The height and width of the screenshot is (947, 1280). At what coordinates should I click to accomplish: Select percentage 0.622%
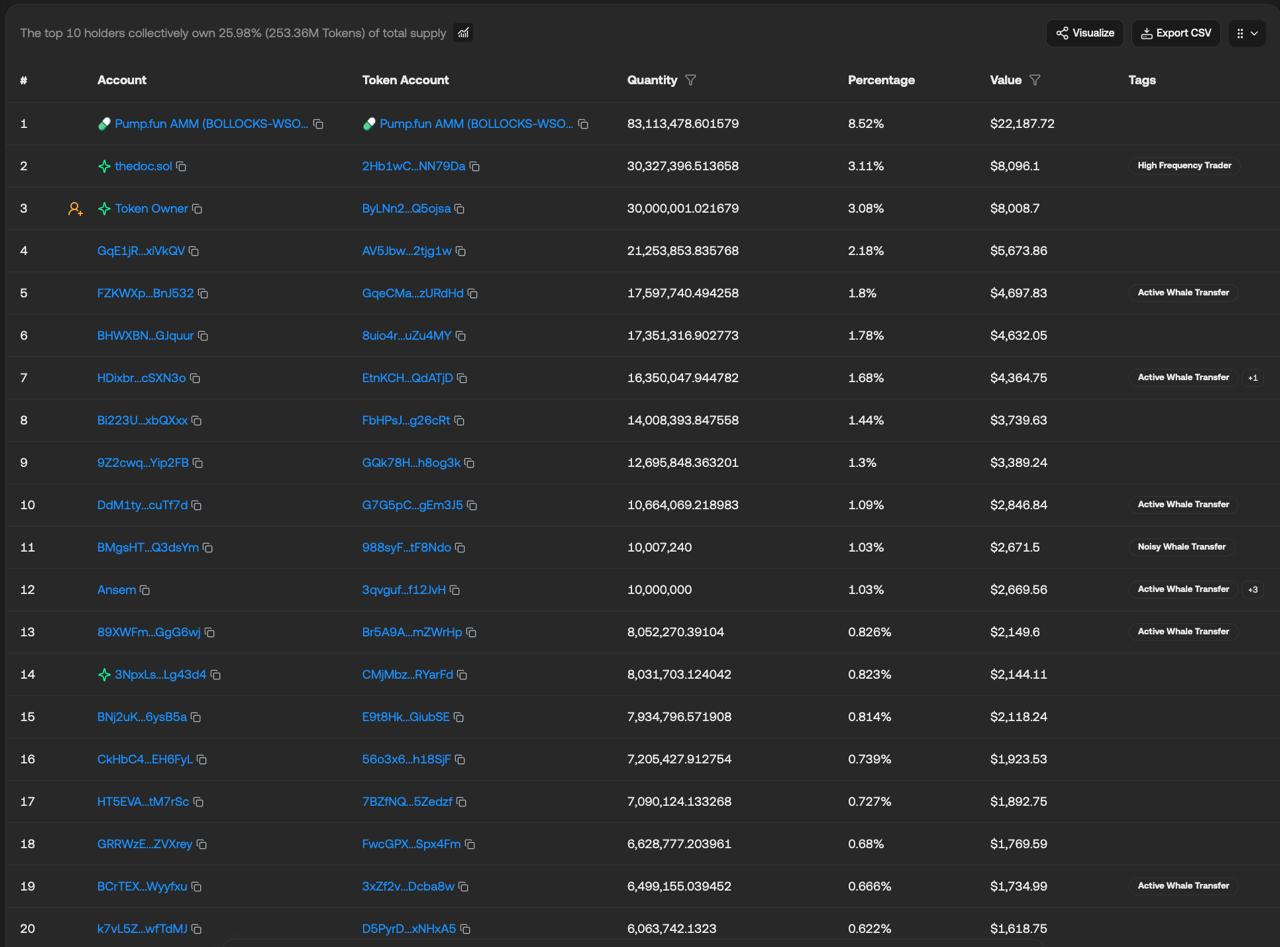[x=869, y=929]
